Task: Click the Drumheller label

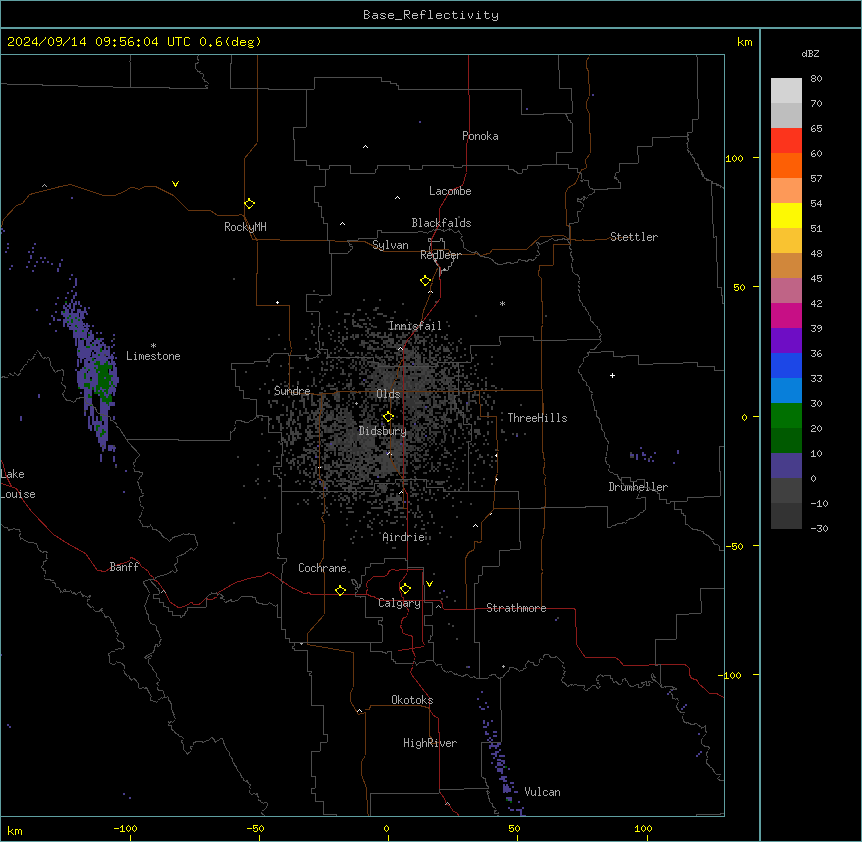Action: point(638,487)
